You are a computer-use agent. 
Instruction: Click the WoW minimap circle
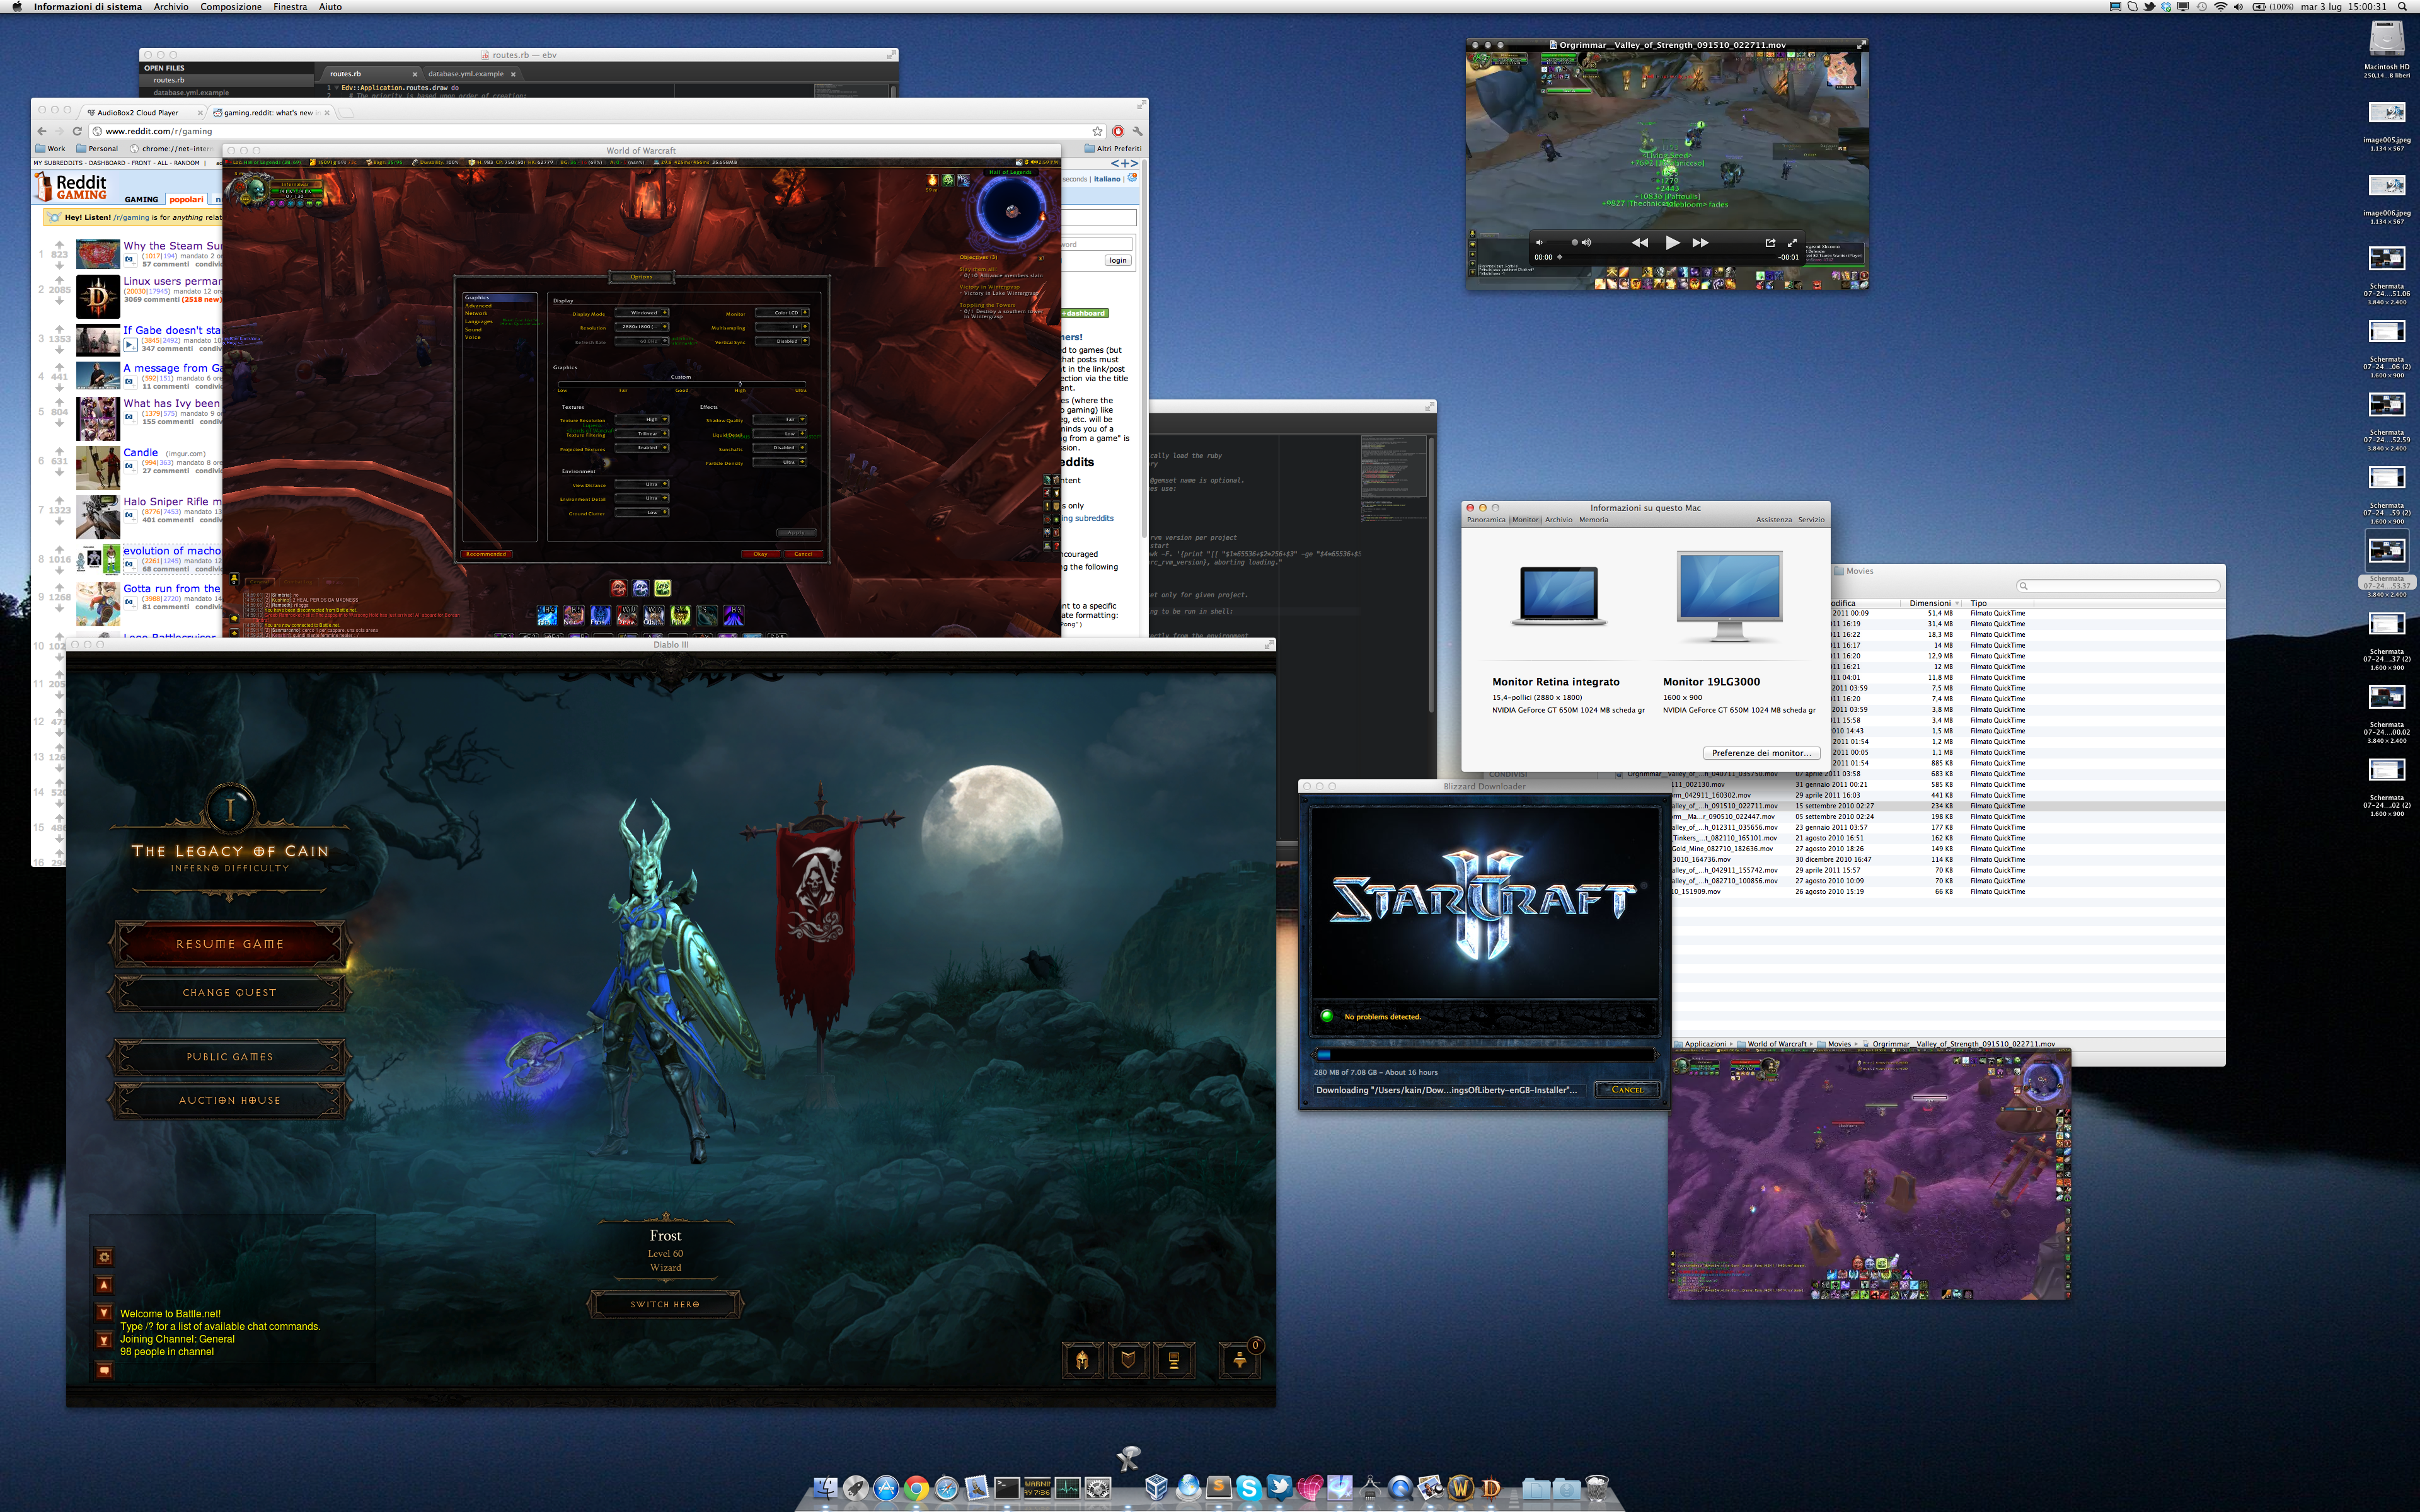click(1011, 211)
